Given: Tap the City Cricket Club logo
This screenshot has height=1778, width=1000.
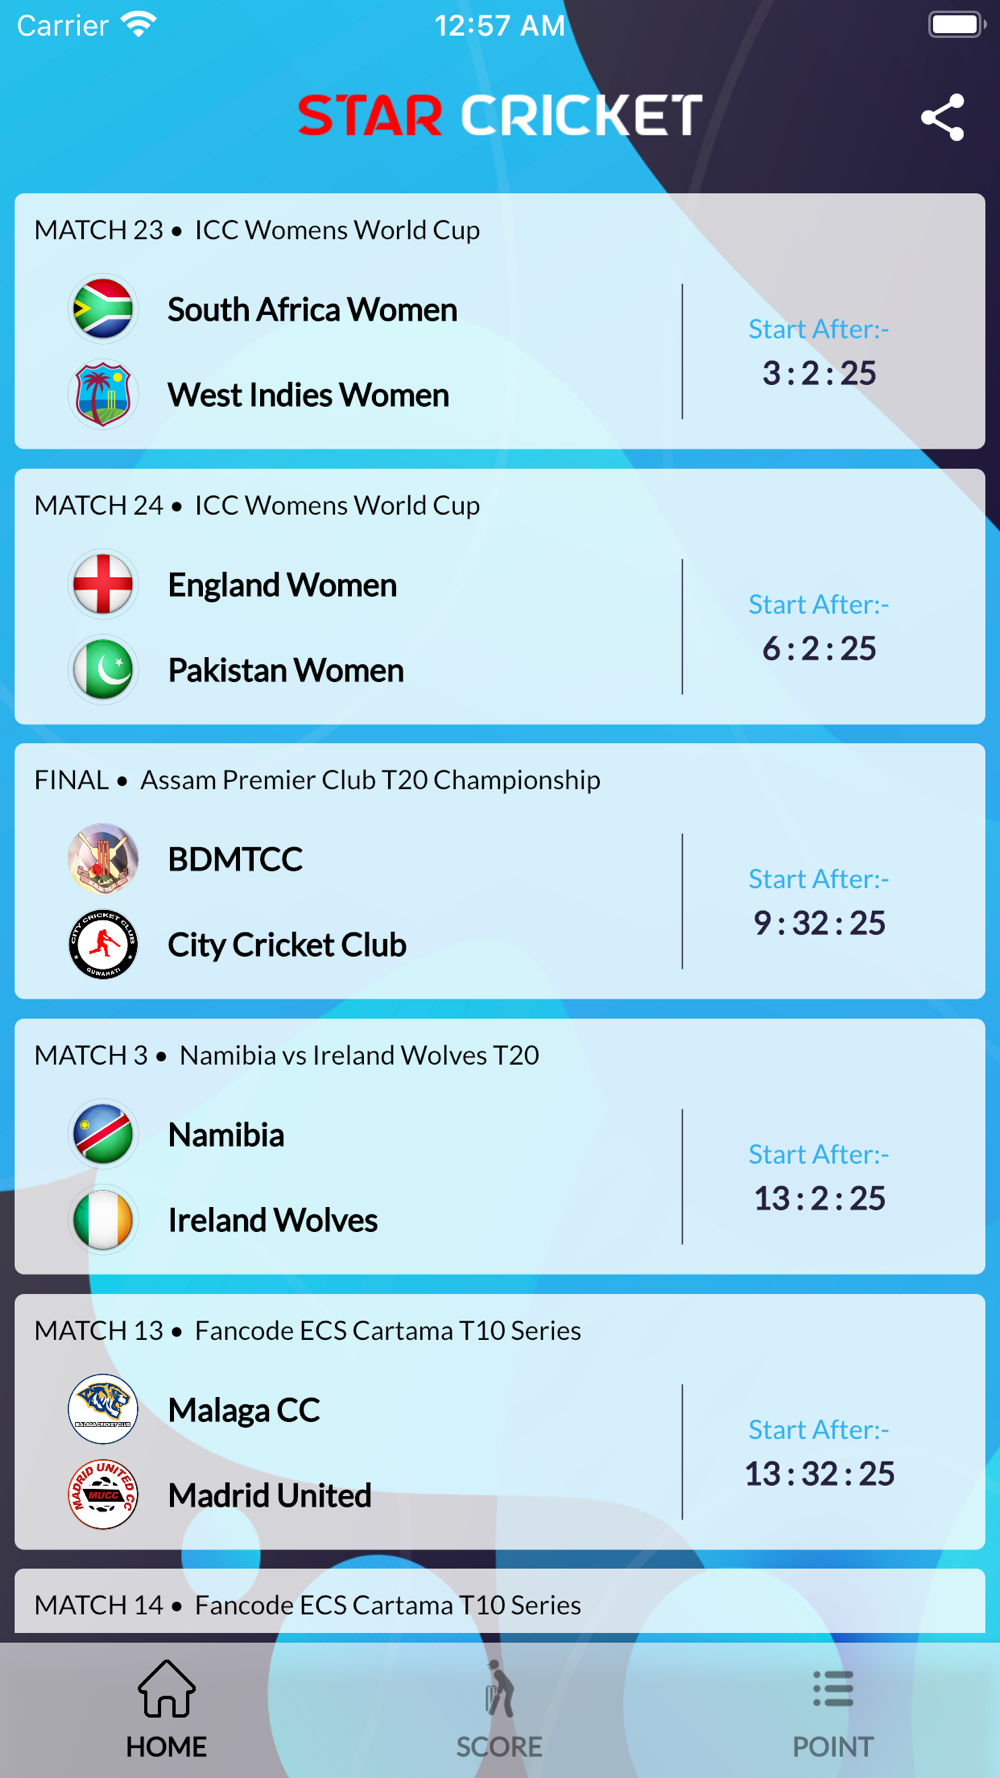Looking at the screenshot, I should 103,944.
